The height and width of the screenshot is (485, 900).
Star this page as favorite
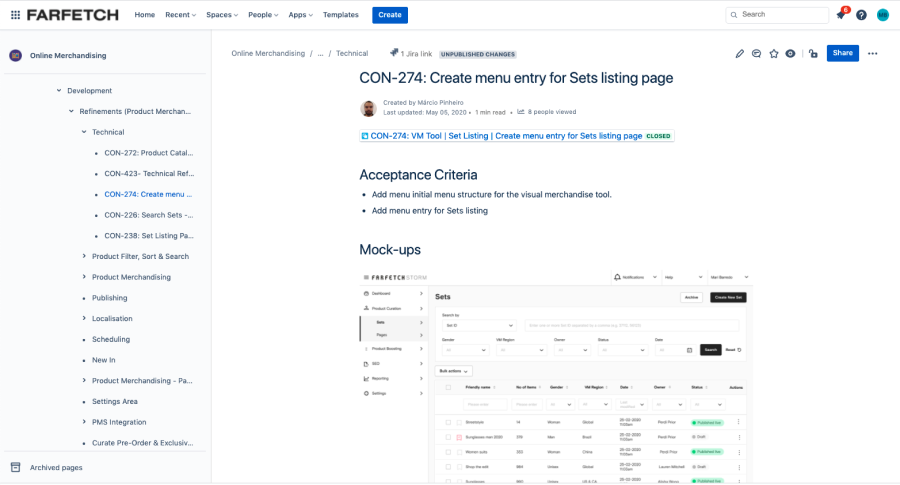coord(774,54)
